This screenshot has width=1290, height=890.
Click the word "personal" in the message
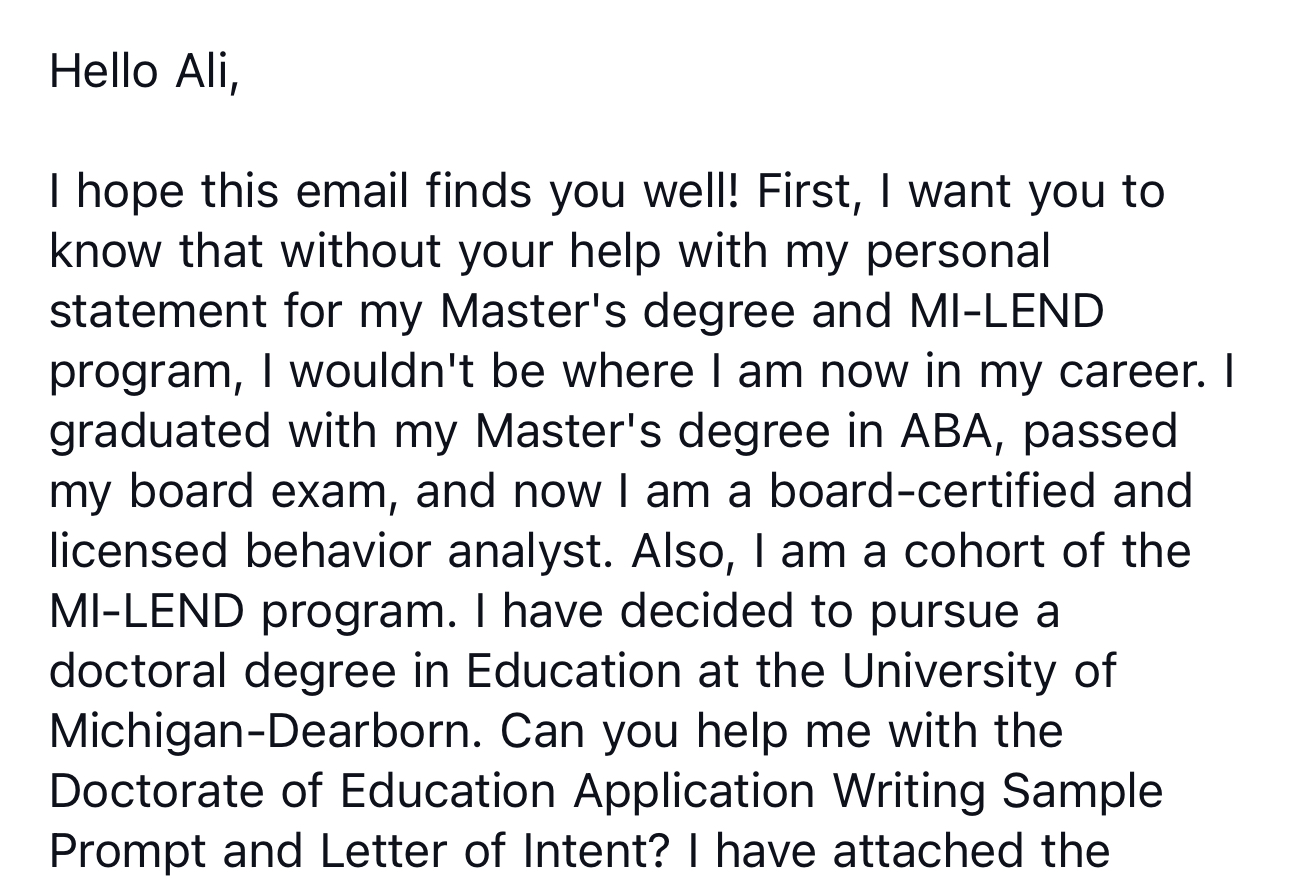(958, 252)
